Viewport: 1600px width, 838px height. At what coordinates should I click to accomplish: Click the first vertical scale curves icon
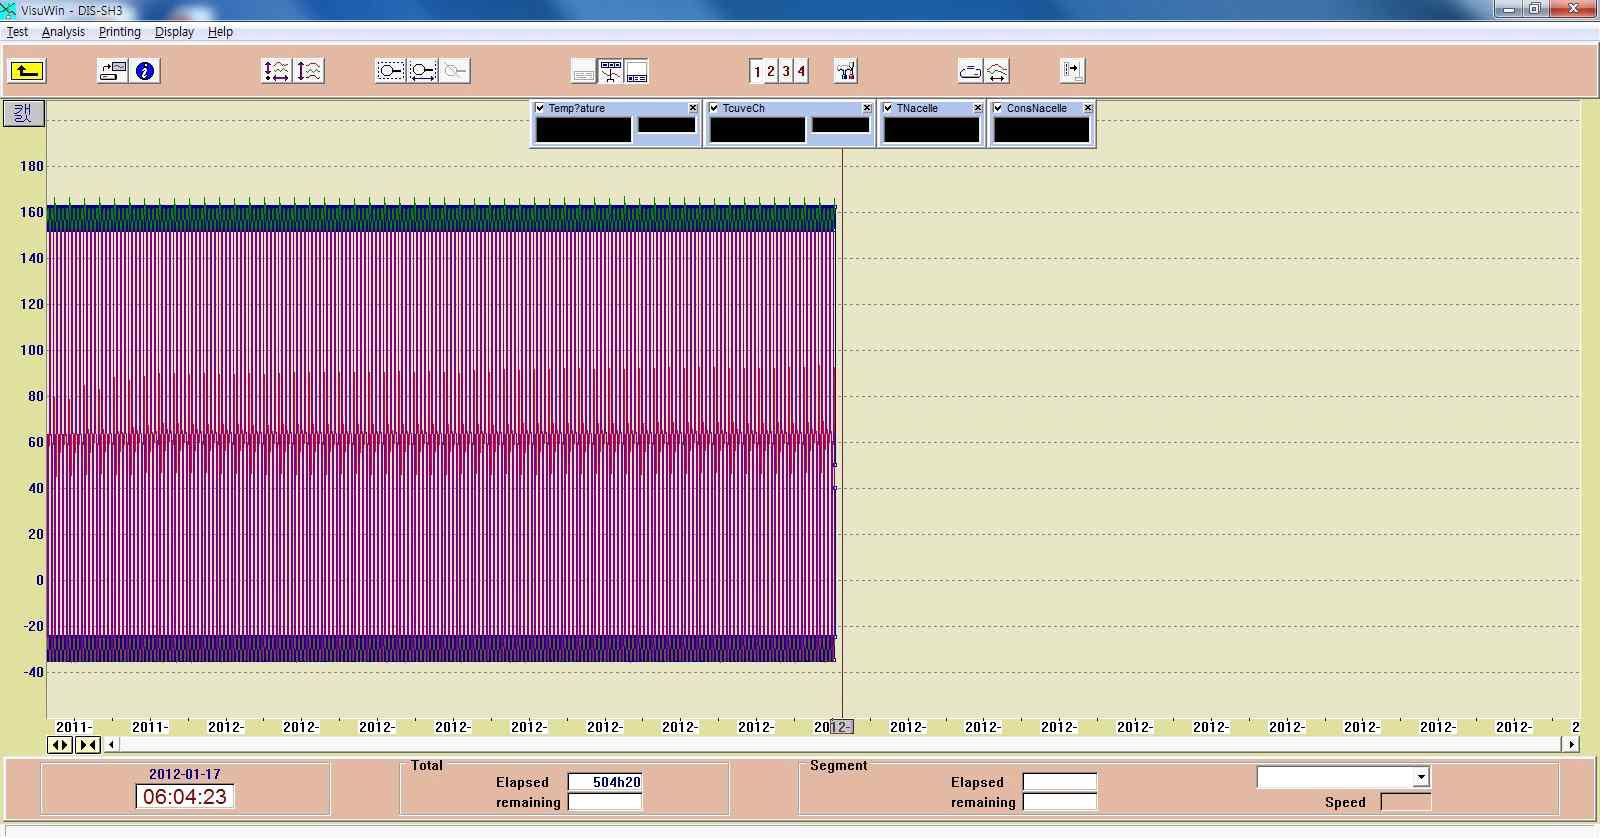[276, 71]
